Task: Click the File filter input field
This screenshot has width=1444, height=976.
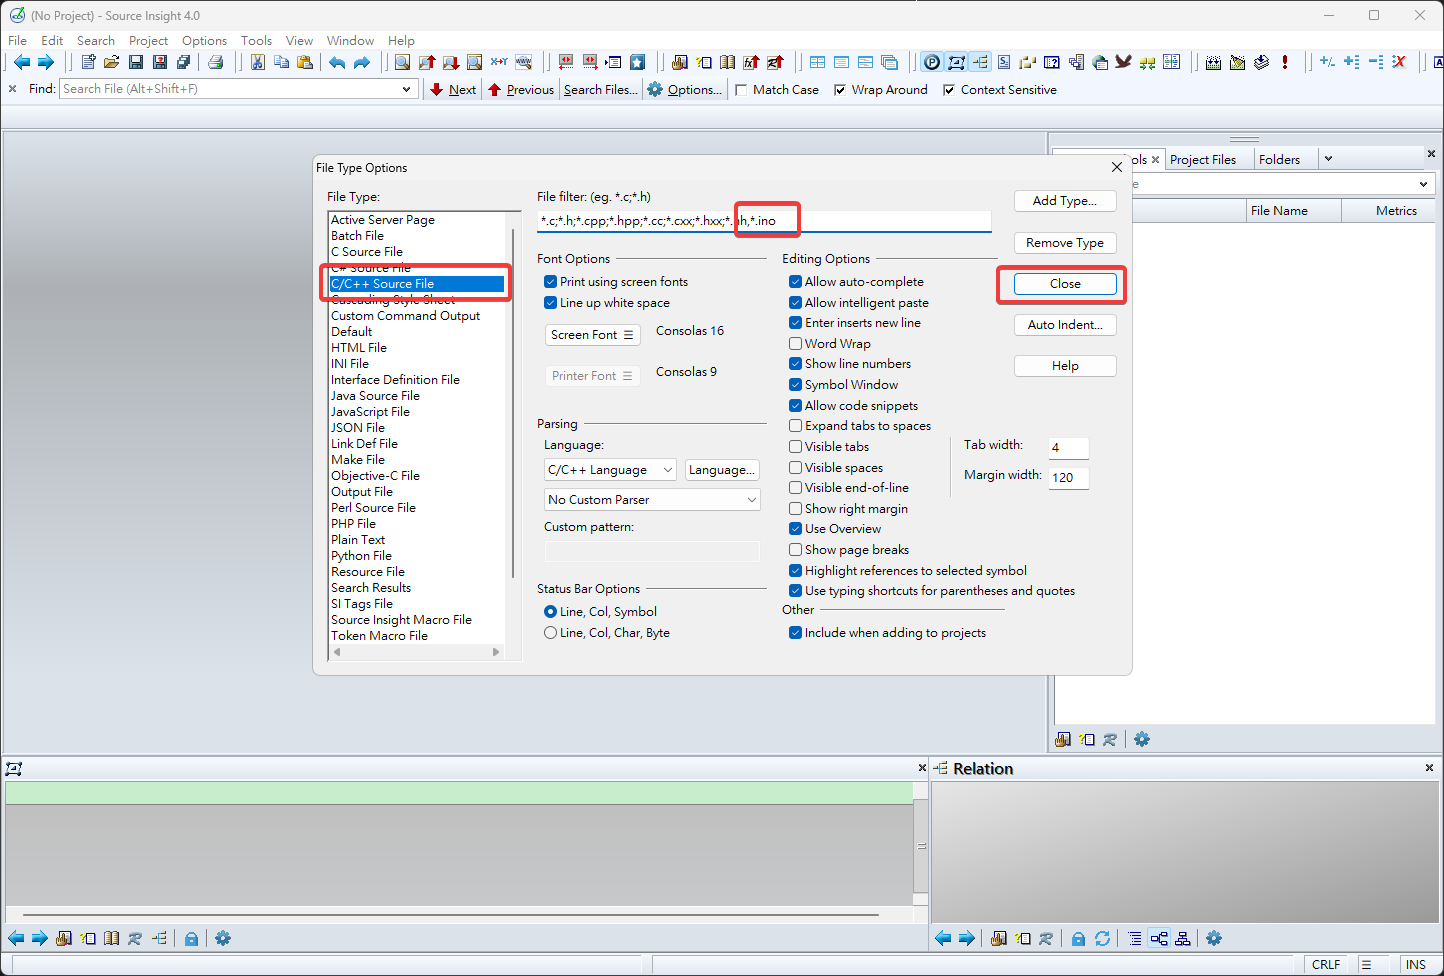Action: click(764, 221)
